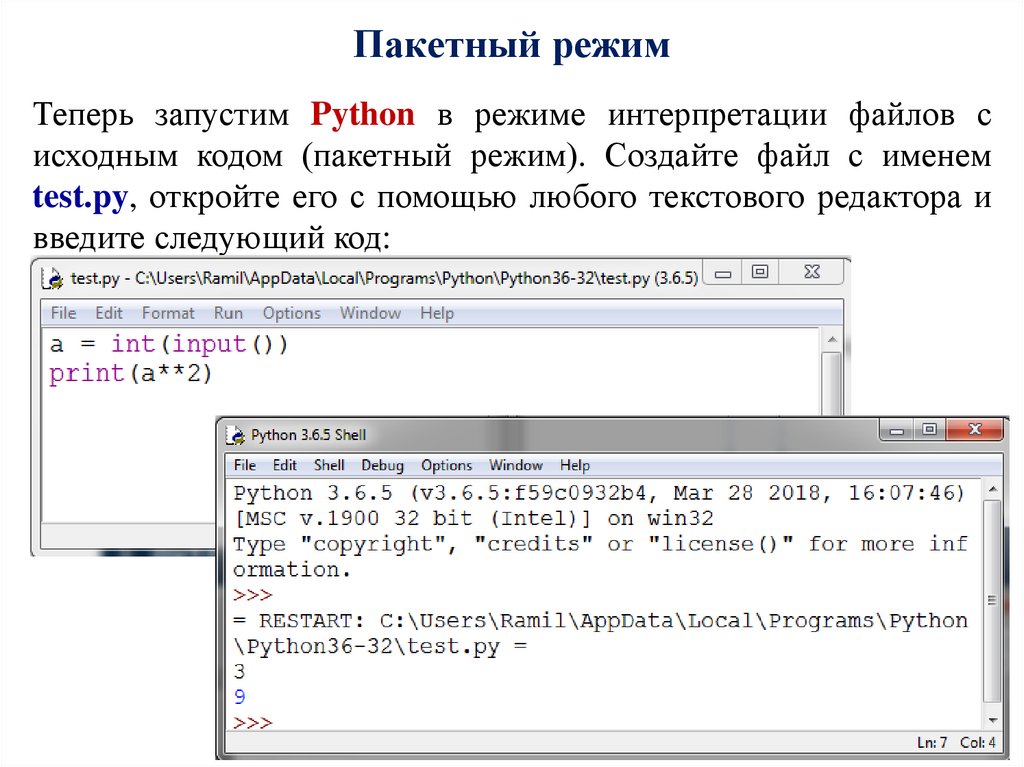Screen dimensions: 1024x767
Task: Maximize the test.py editor window
Action: pos(760,273)
